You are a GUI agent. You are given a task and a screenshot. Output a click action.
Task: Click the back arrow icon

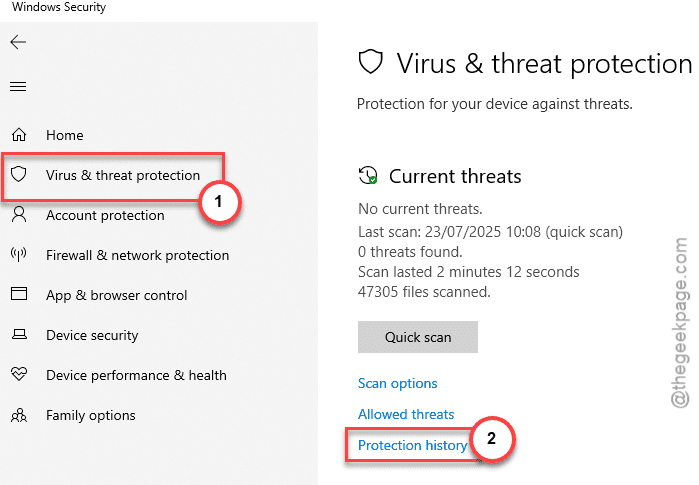click(18, 42)
